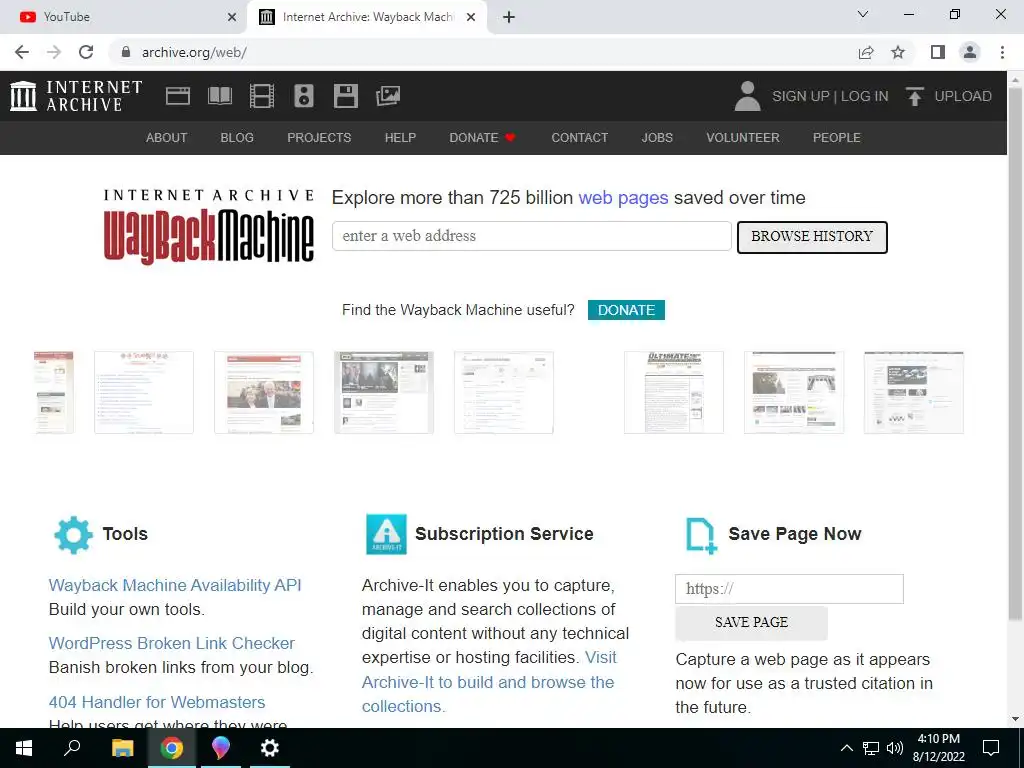This screenshot has height=768, width=1024.
Task: Close the YouTube tab
Action: (x=232, y=17)
